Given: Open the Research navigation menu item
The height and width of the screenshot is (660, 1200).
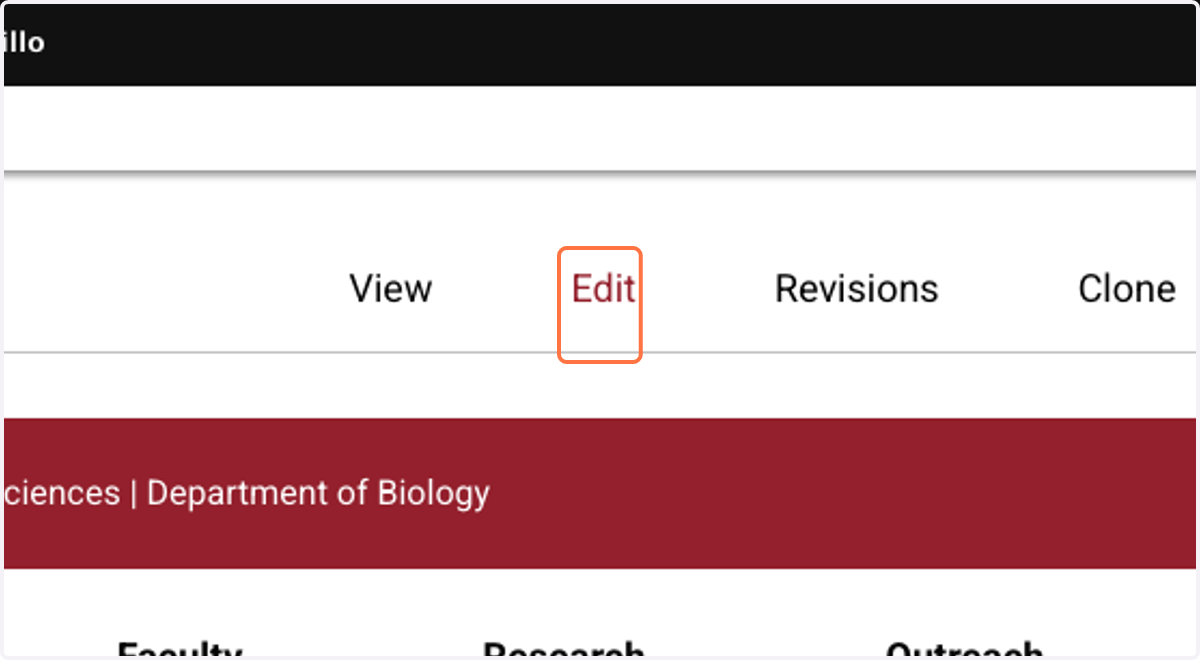Looking at the screenshot, I should point(564,649).
